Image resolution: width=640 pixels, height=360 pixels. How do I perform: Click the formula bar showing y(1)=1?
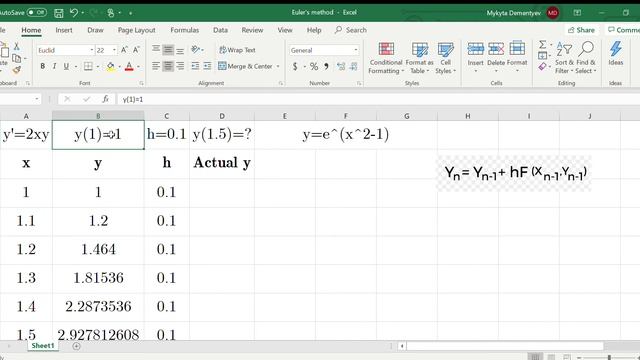pos(380,99)
